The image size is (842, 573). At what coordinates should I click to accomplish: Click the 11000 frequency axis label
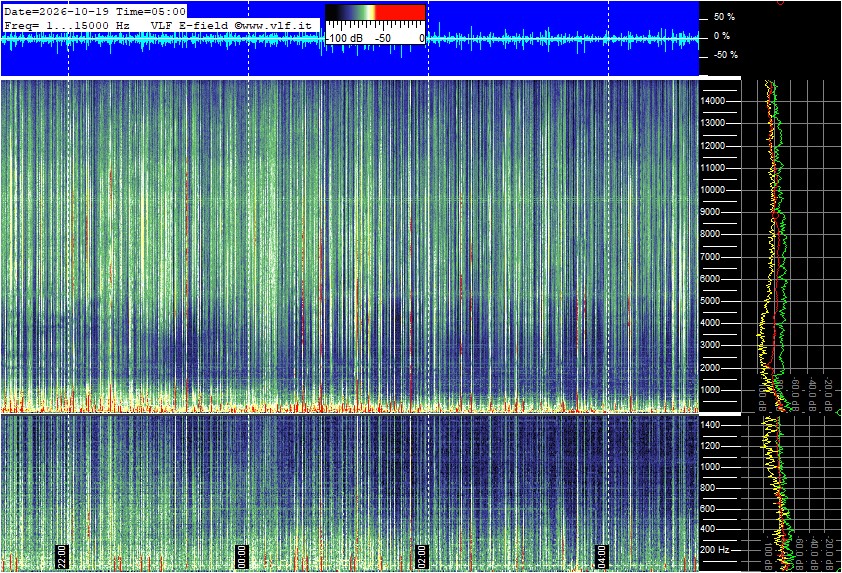tap(713, 168)
